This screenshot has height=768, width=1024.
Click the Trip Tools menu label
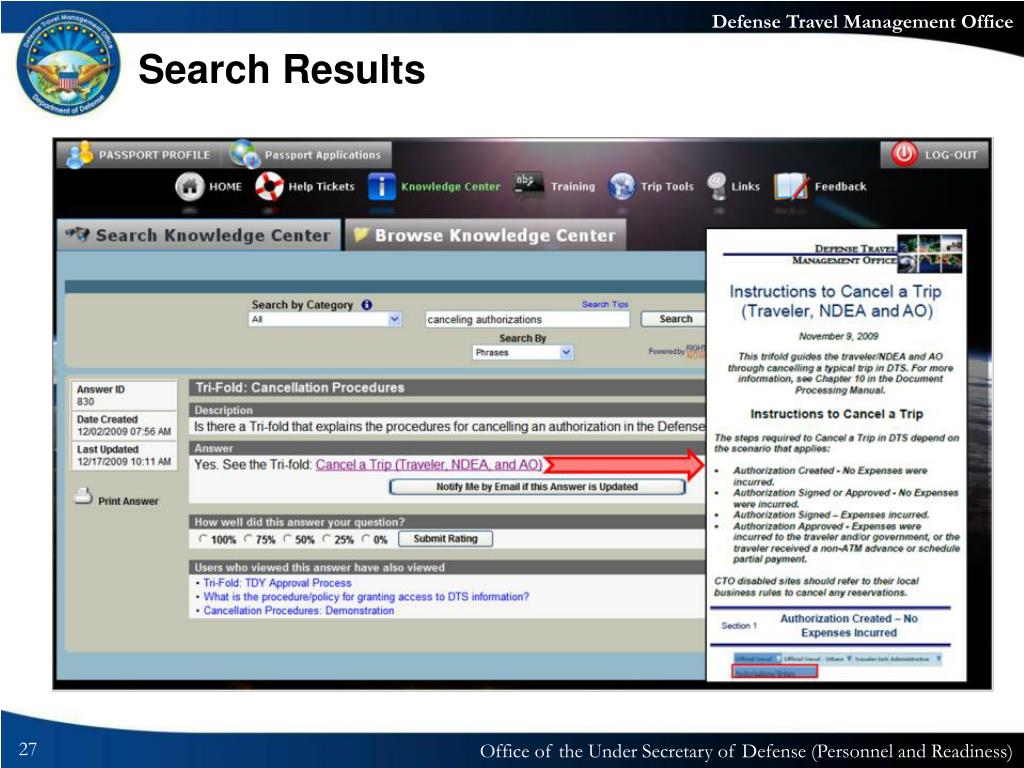(667, 187)
